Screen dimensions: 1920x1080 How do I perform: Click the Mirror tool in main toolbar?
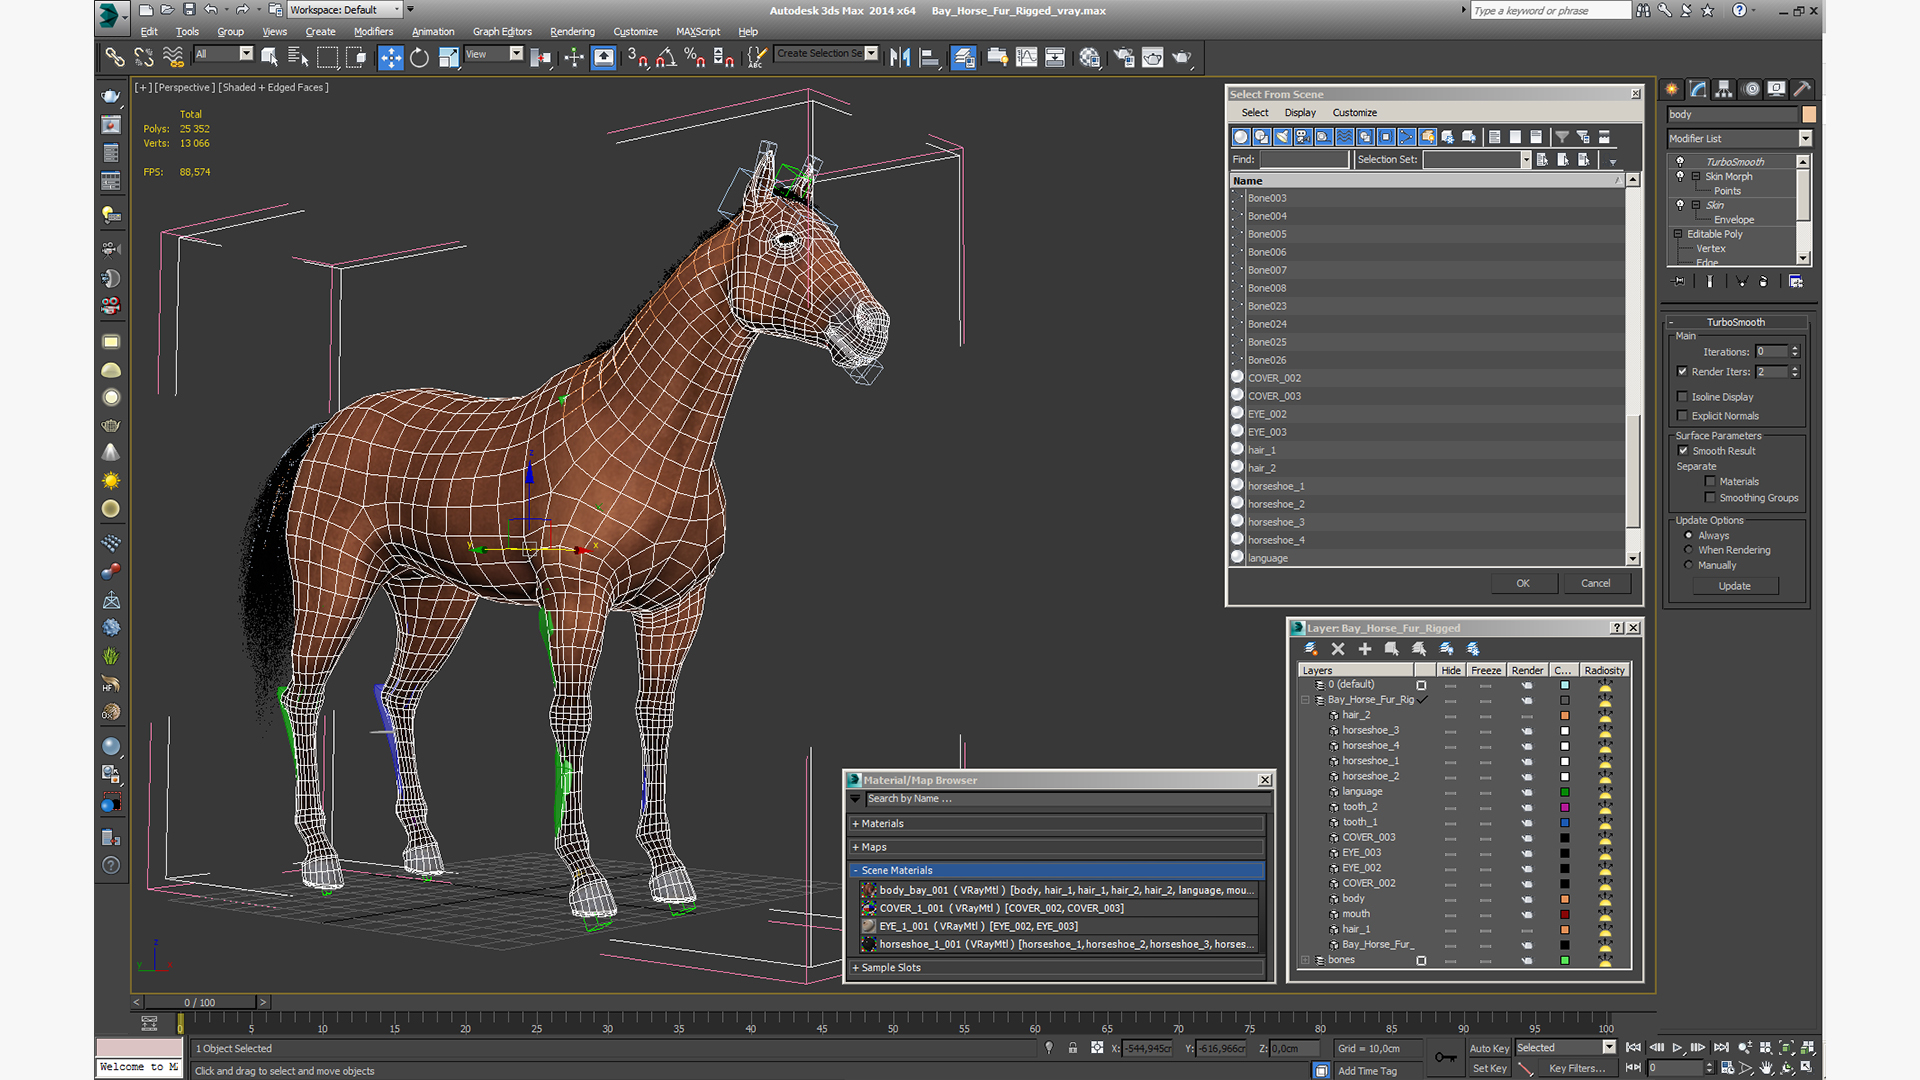tap(900, 57)
